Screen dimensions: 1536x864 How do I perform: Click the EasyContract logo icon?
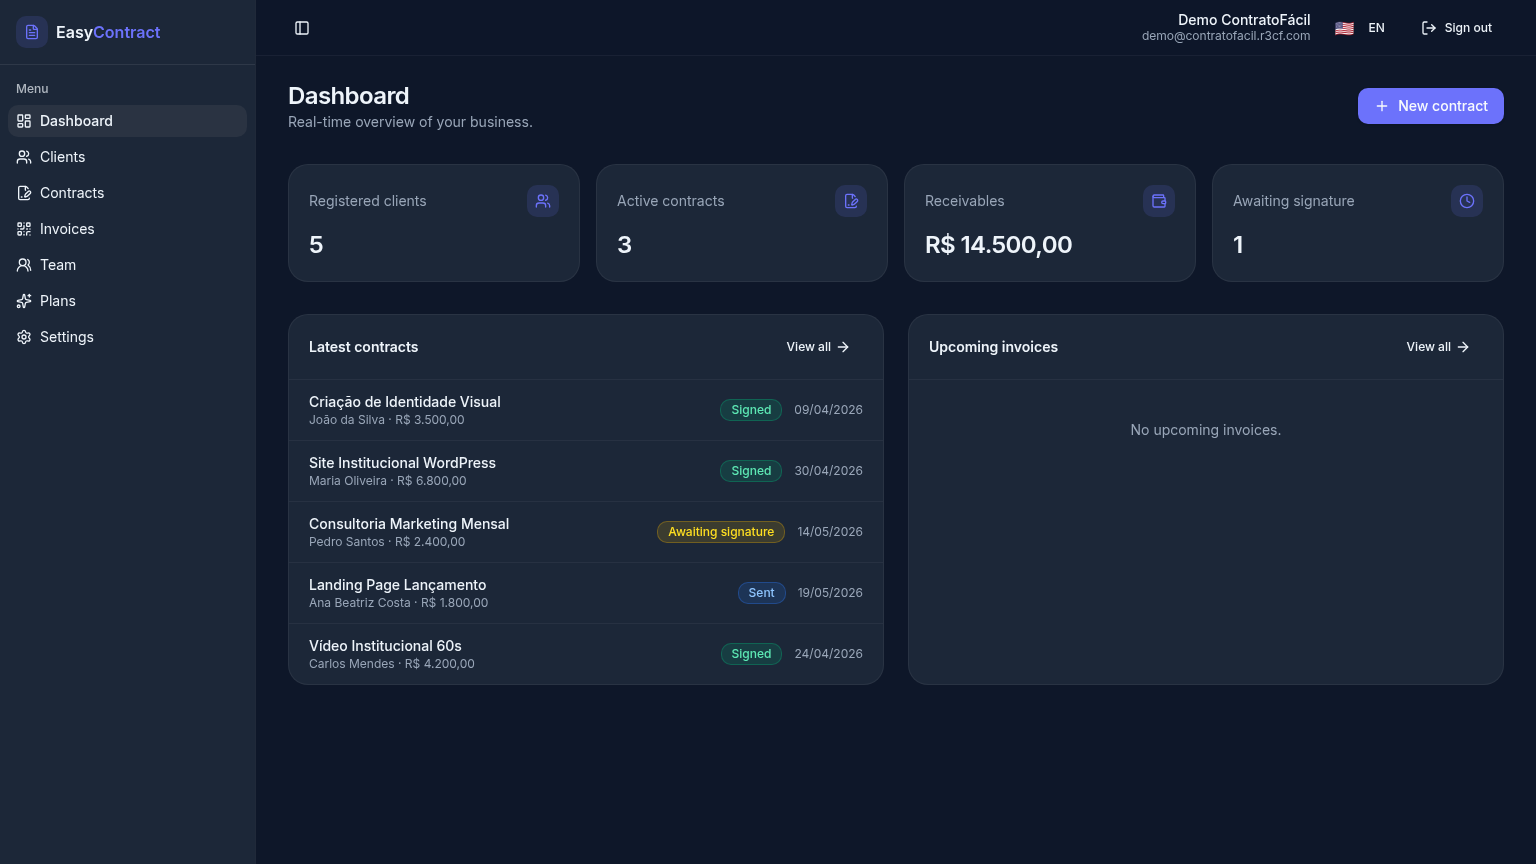pyautogui.click(x=32, y=32)
